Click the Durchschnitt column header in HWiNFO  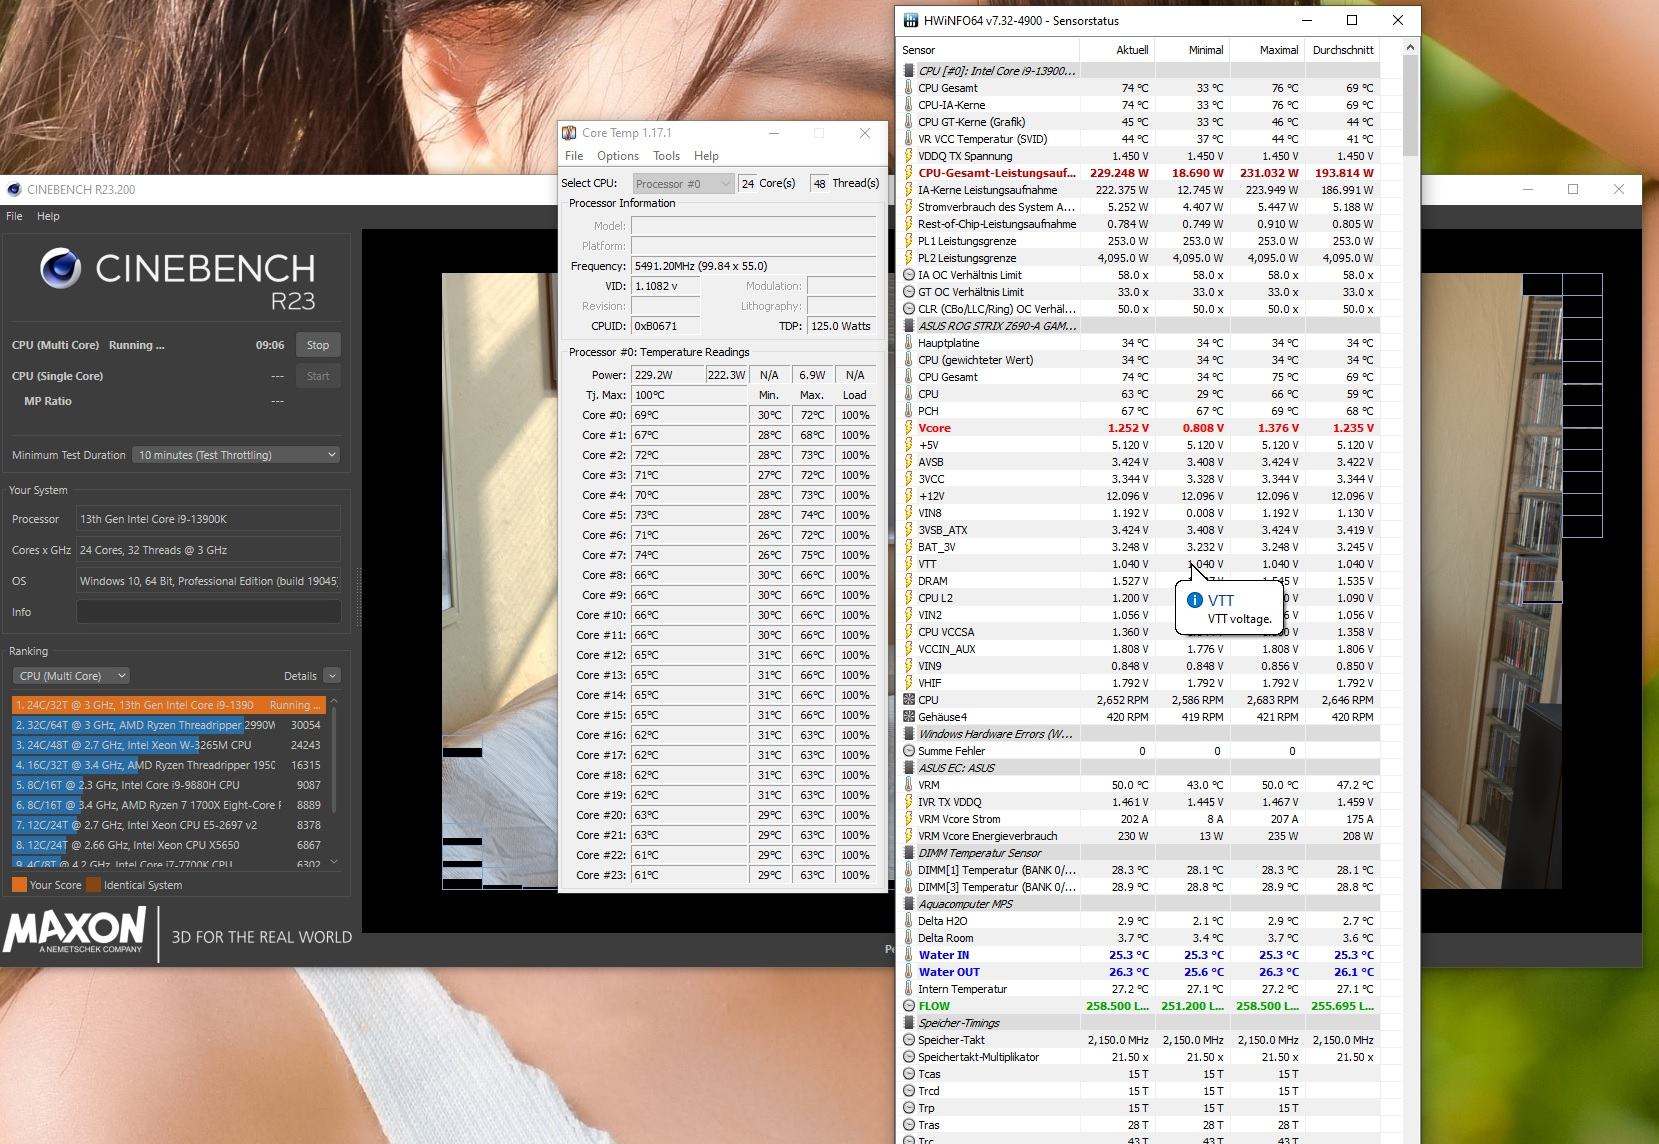tap(1343, 50)
